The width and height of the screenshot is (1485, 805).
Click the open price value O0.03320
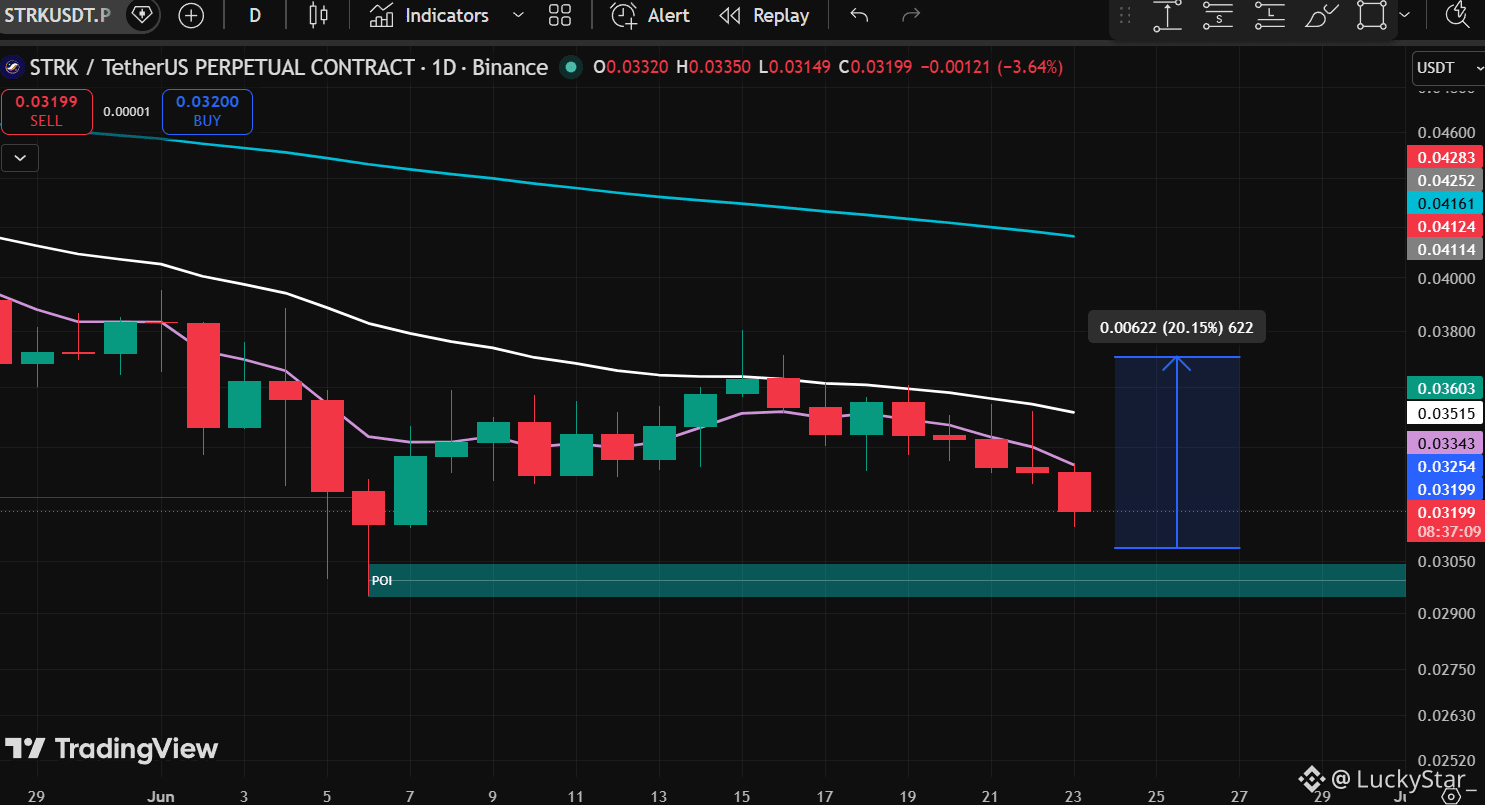click(630, 68)
